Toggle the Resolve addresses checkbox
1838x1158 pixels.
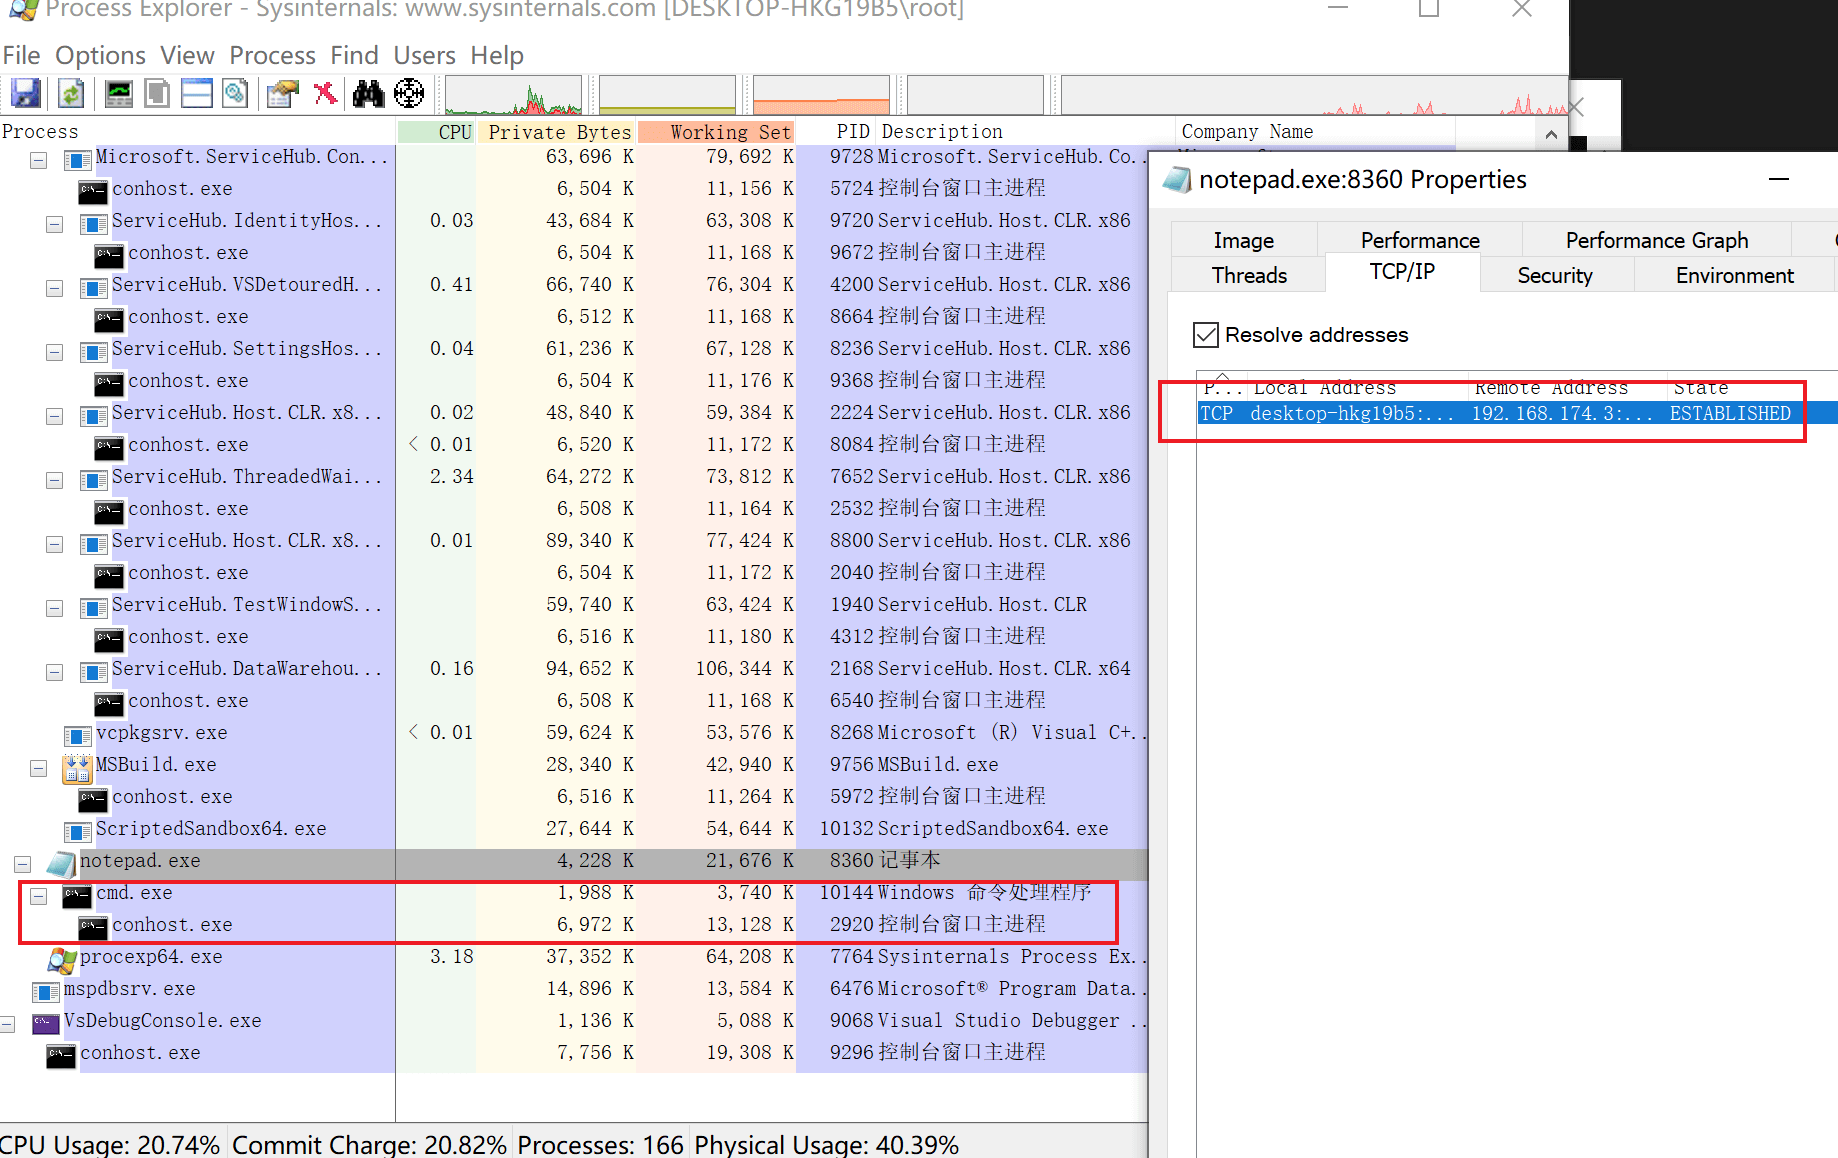[1206, 335]
